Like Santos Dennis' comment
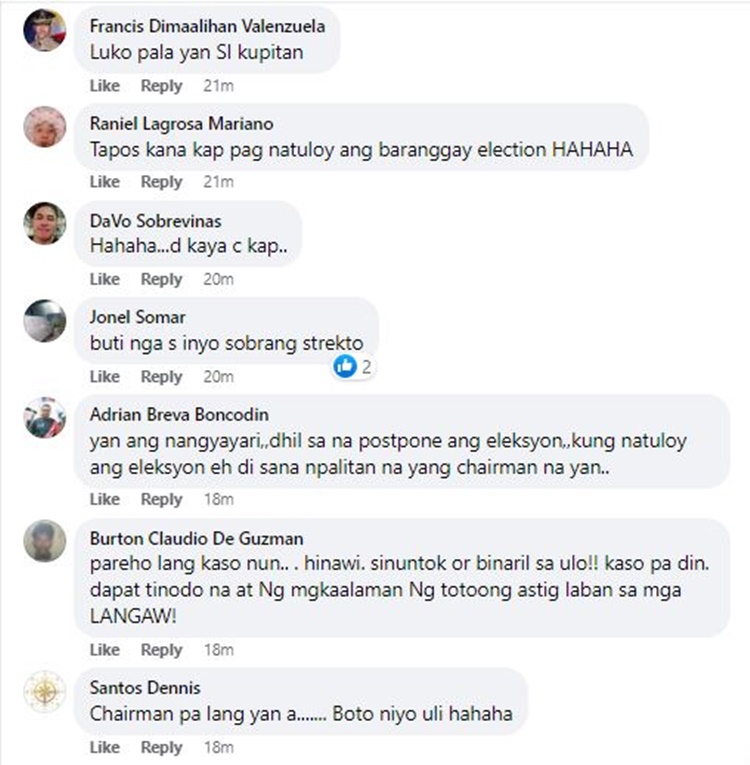The image size is (750, 765). 105,747
